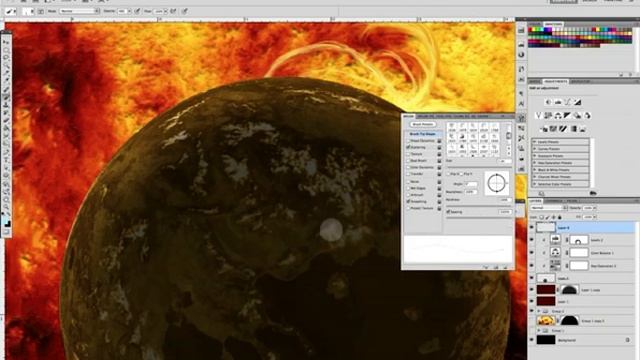Click the Invert adjustment icon
This screenshot has width=640, height=360.
tap(544, 129)
